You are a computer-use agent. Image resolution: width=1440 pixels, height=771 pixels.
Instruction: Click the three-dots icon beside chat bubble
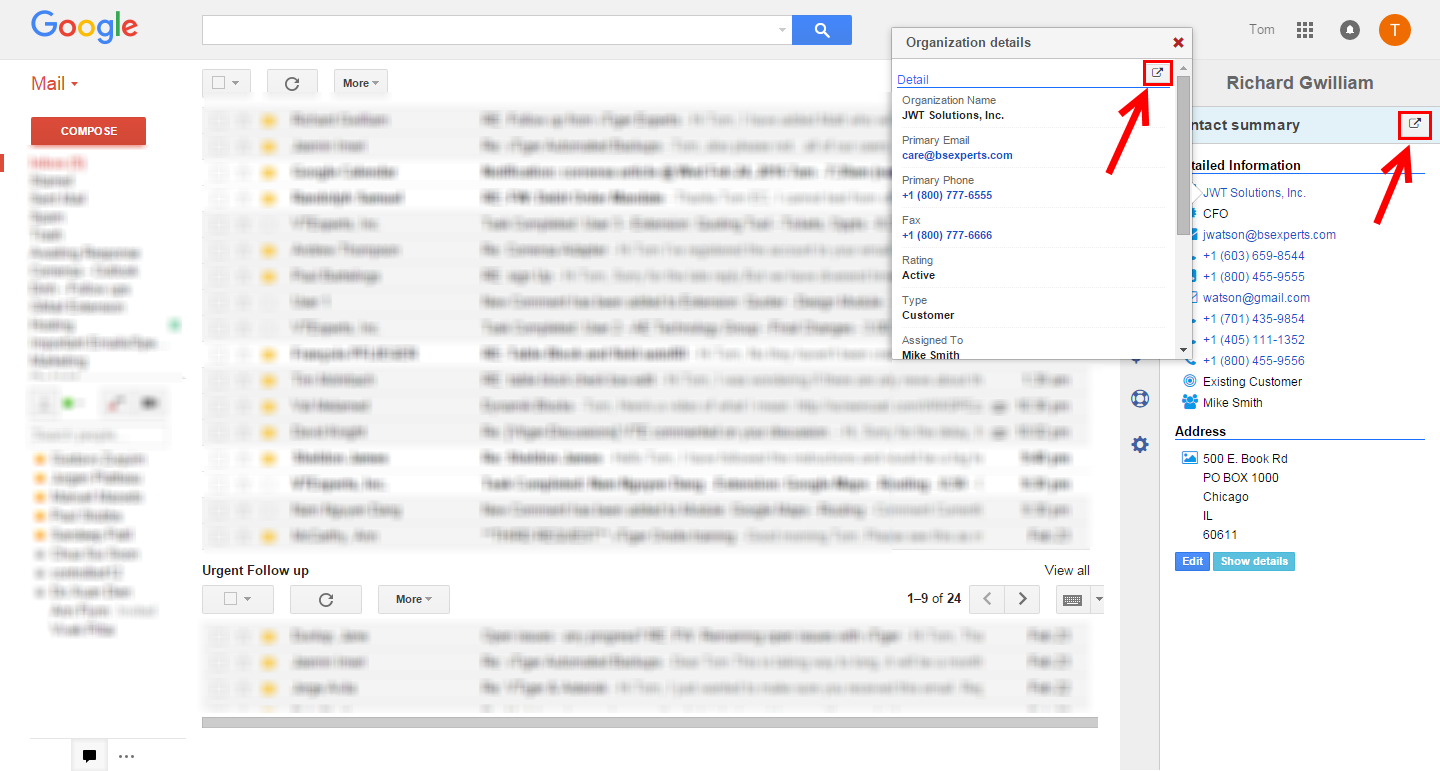pyautogui.click(x=126, y=756)
